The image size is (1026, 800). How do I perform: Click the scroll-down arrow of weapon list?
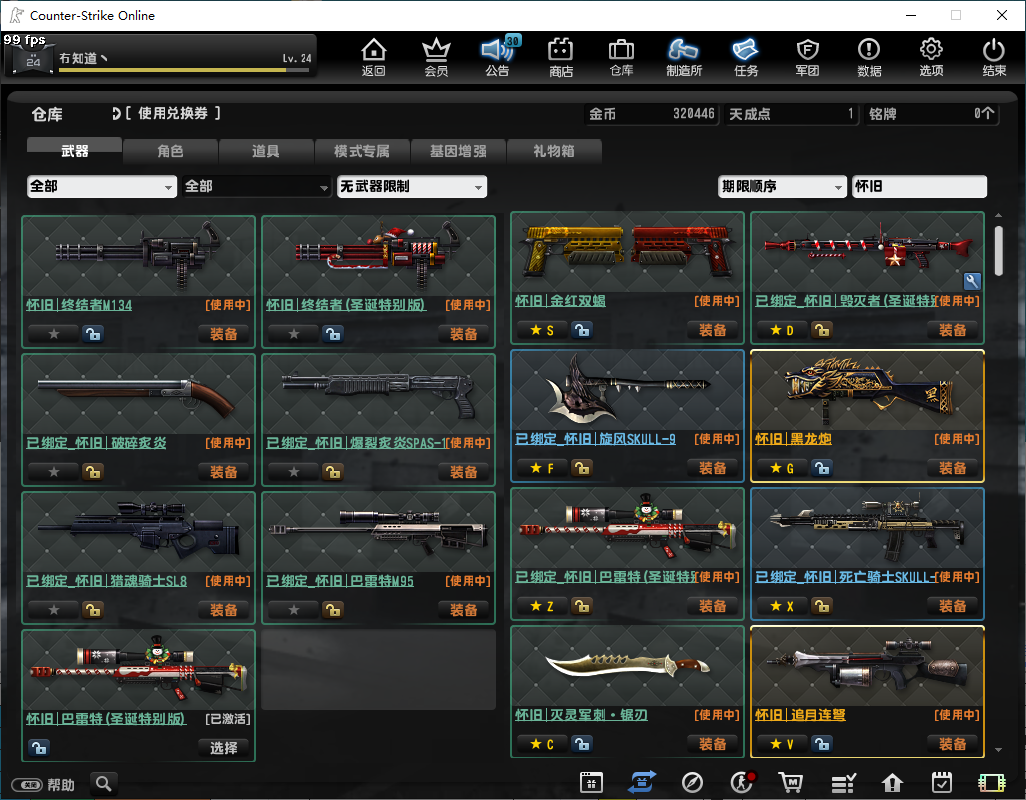[999, 750]
